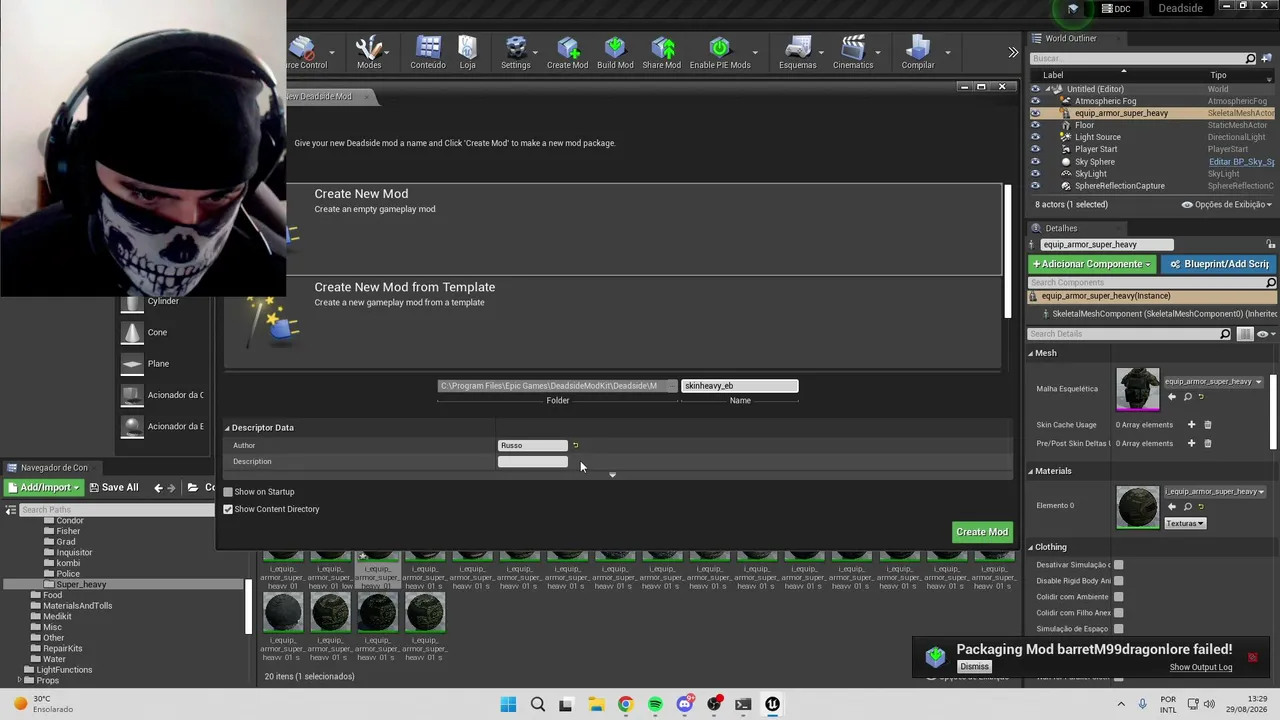
Task: Use selected asset arrow for Malha Esquelética
Action: click(x=1172, y=397)
